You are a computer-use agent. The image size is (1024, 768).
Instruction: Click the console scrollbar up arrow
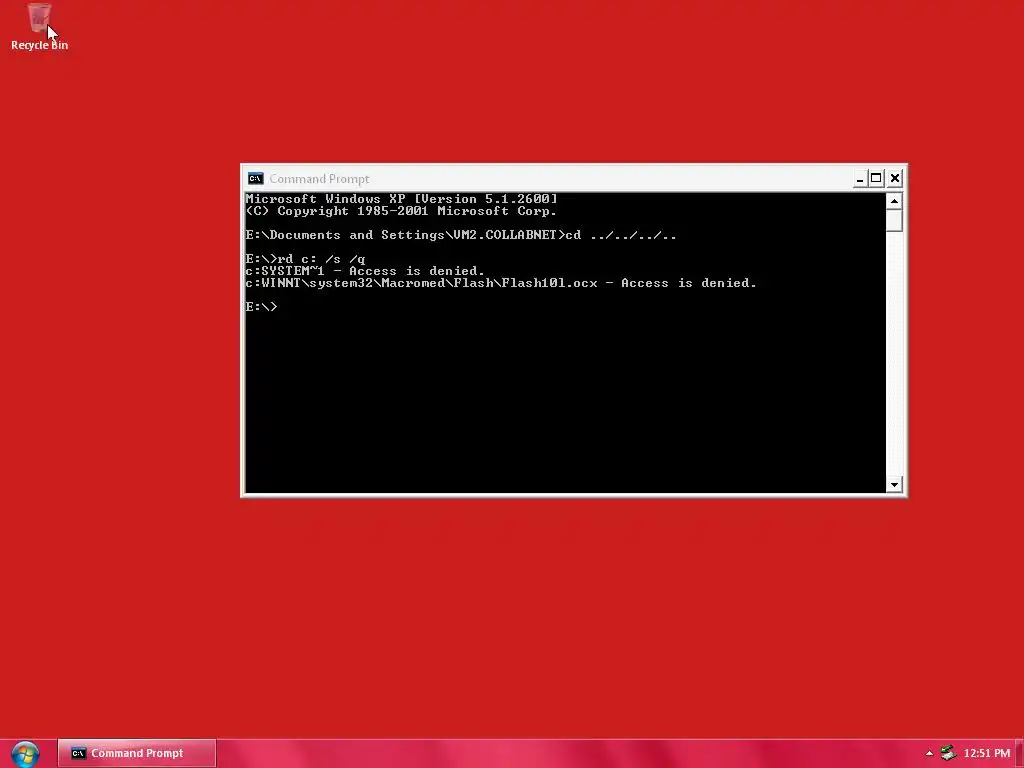click(894, 200)
